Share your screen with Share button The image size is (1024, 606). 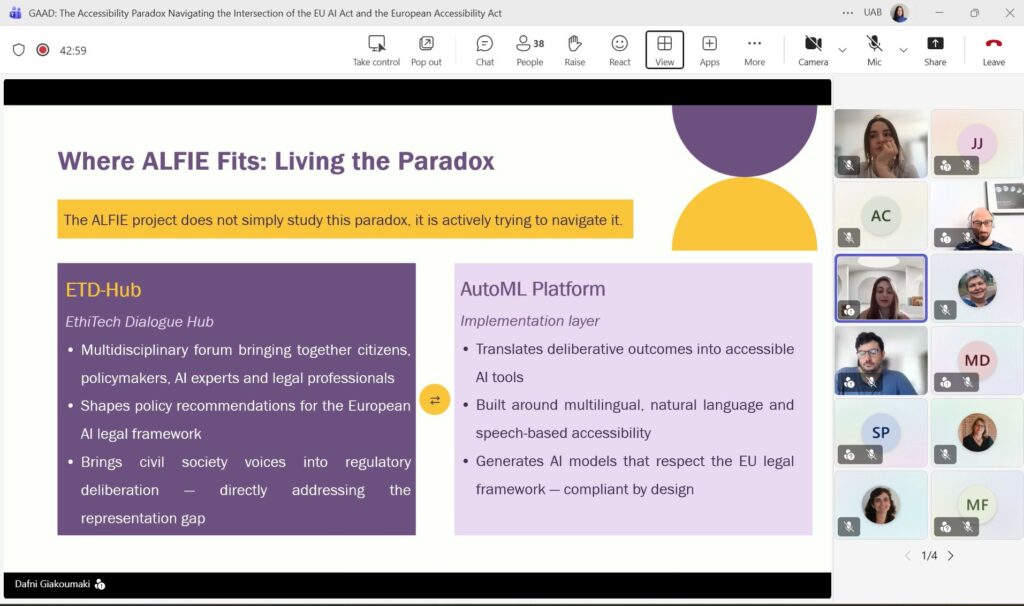935,50
